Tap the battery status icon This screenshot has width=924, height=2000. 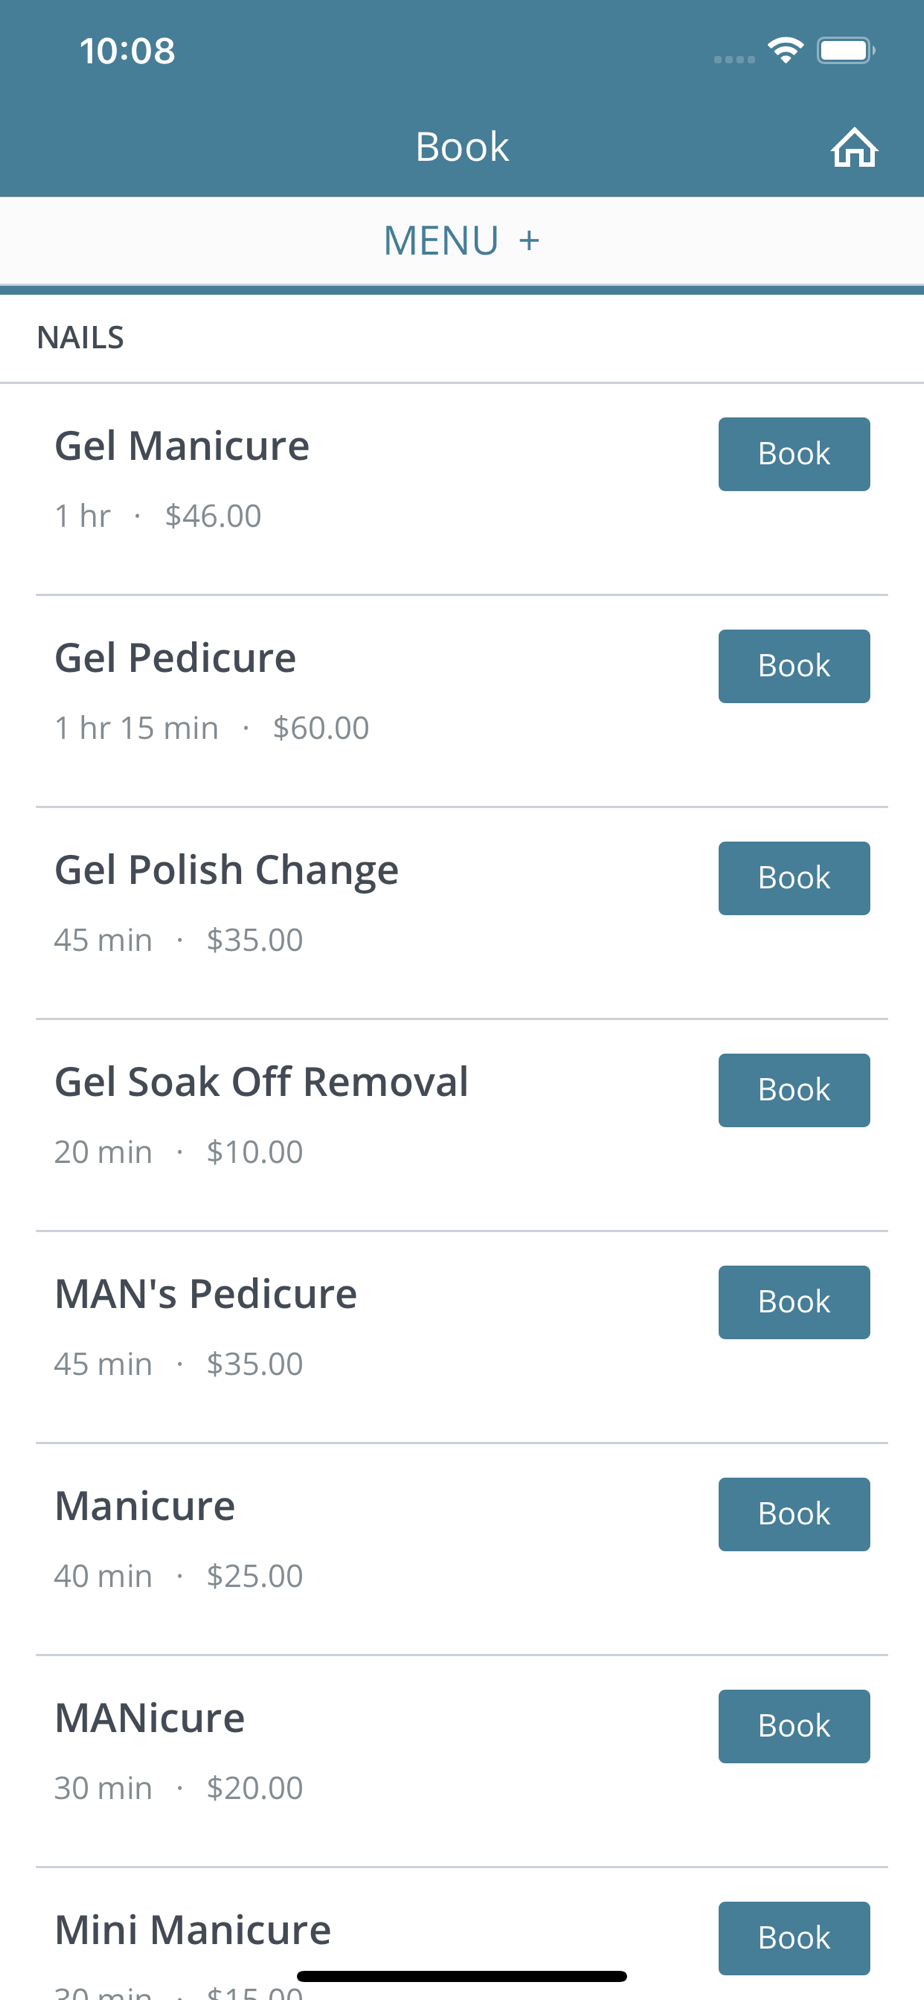point(845,50)
